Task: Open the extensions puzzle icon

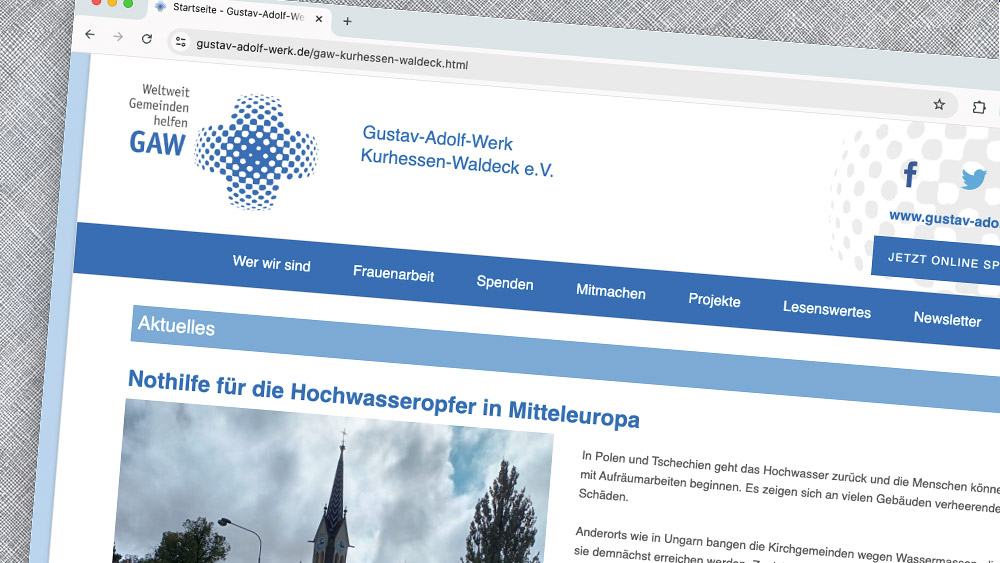Action: 979,107
